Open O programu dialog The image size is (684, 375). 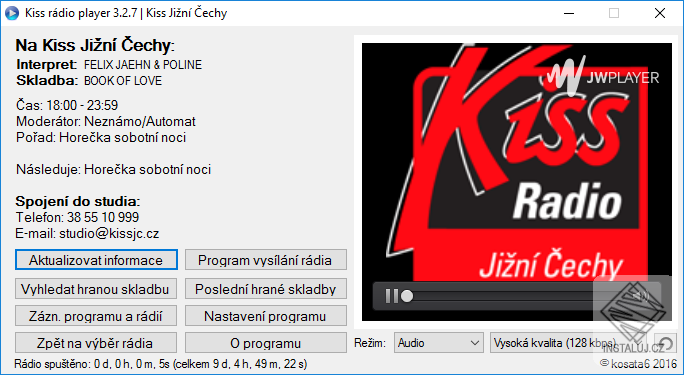click(265, 343)
